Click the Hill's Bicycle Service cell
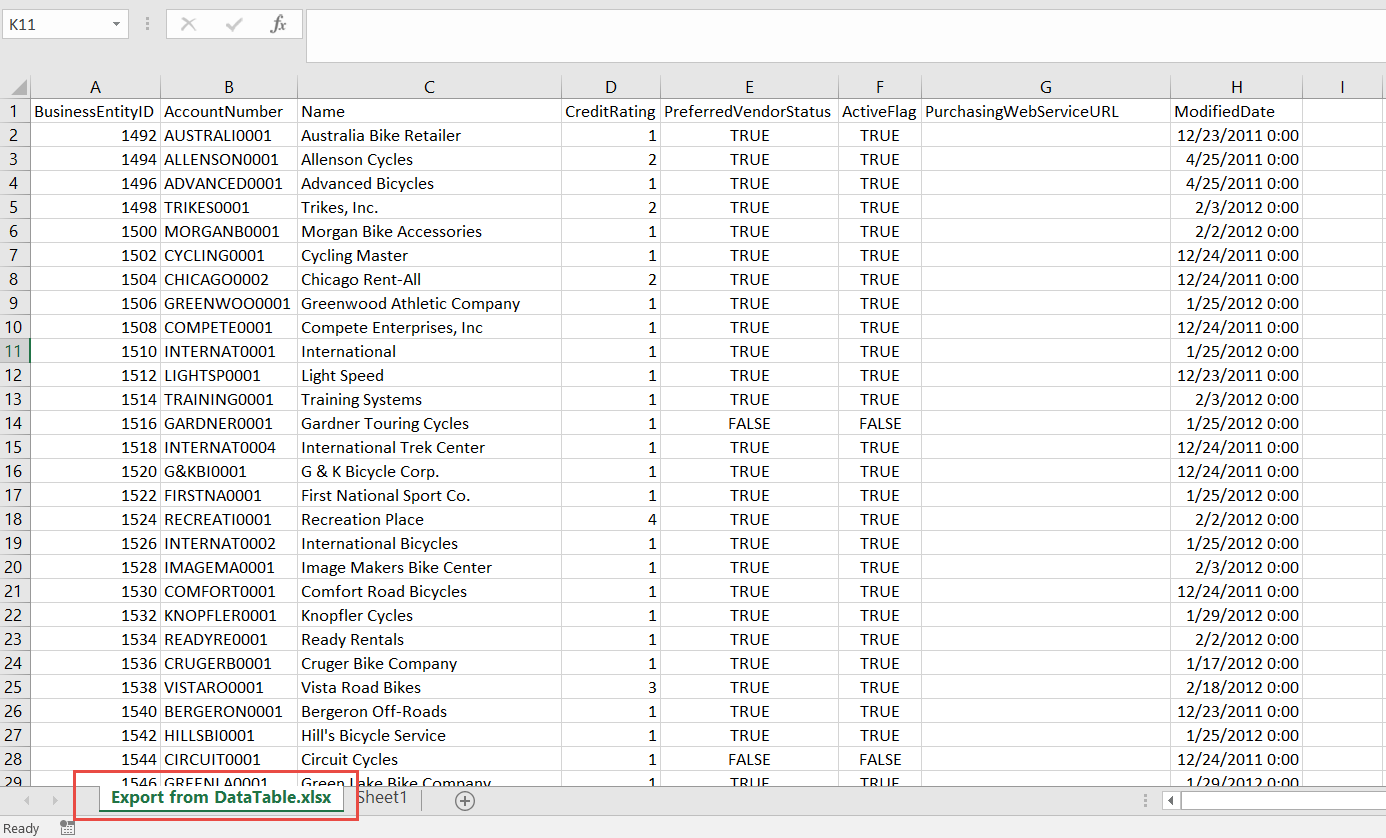This screenshot has height=838, width=1386. tap(429, 735)
